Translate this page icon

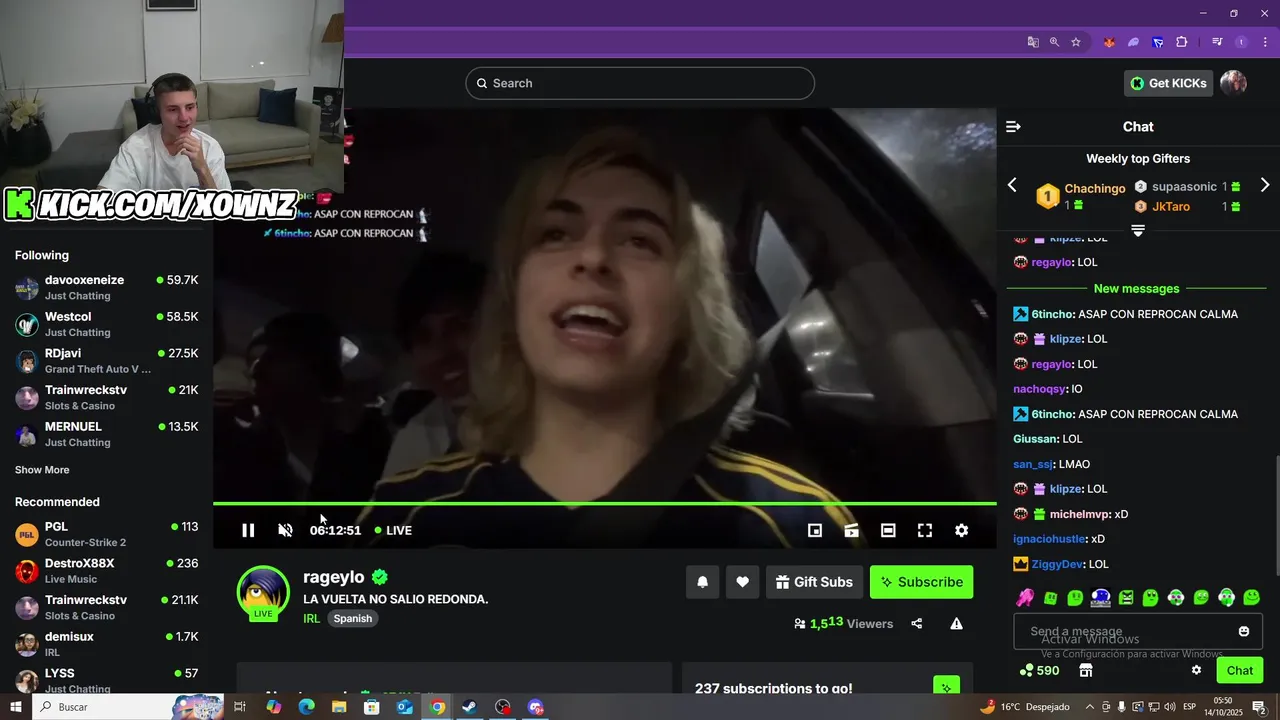pyautogui.click(x=1033, y=42)
